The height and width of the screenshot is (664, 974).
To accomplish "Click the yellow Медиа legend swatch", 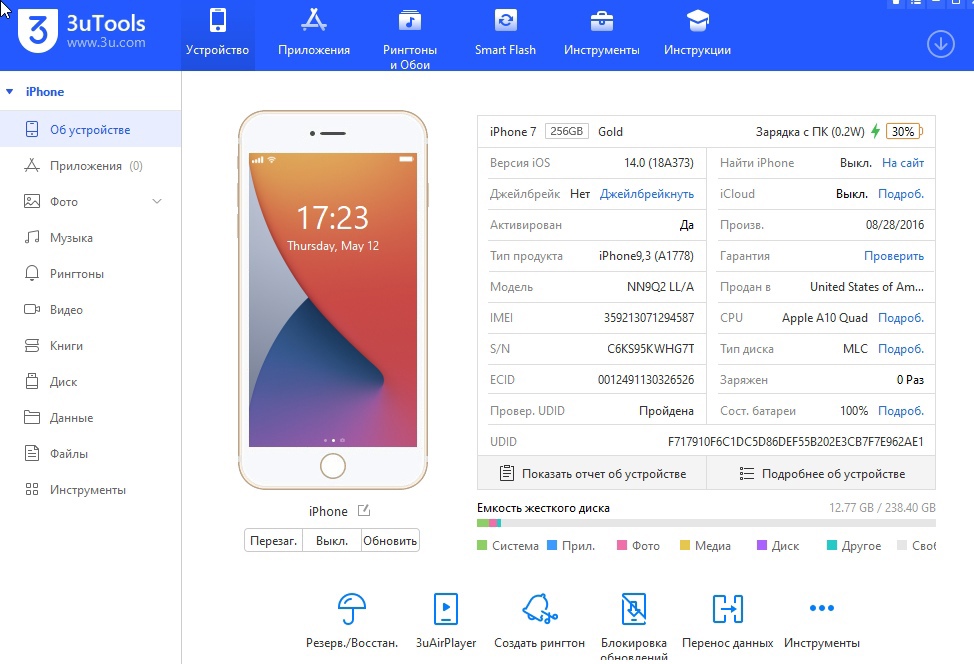I will [x=685, y=545].
